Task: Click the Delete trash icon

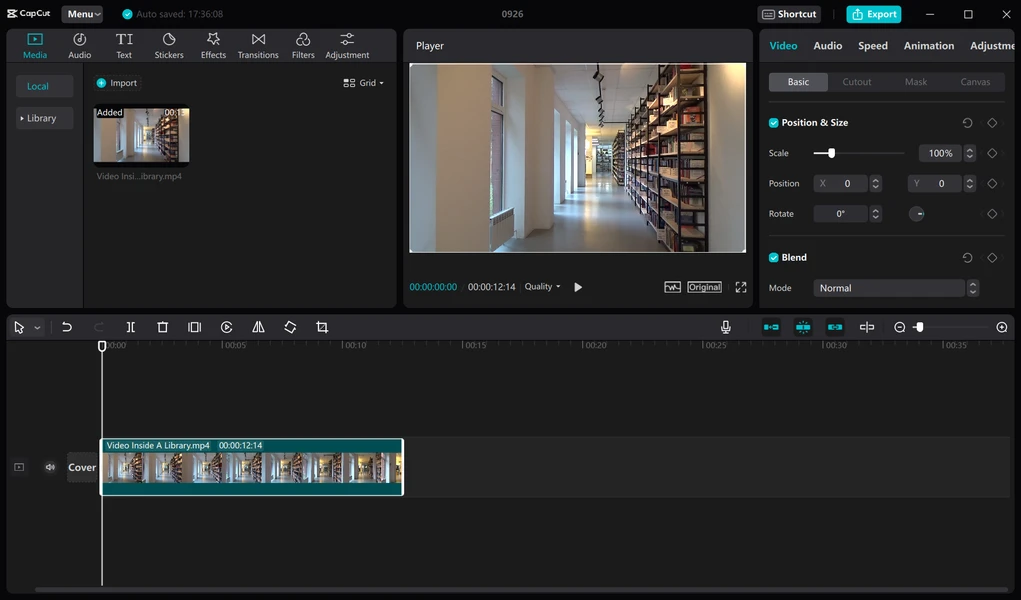Action: tap(163, 327)
